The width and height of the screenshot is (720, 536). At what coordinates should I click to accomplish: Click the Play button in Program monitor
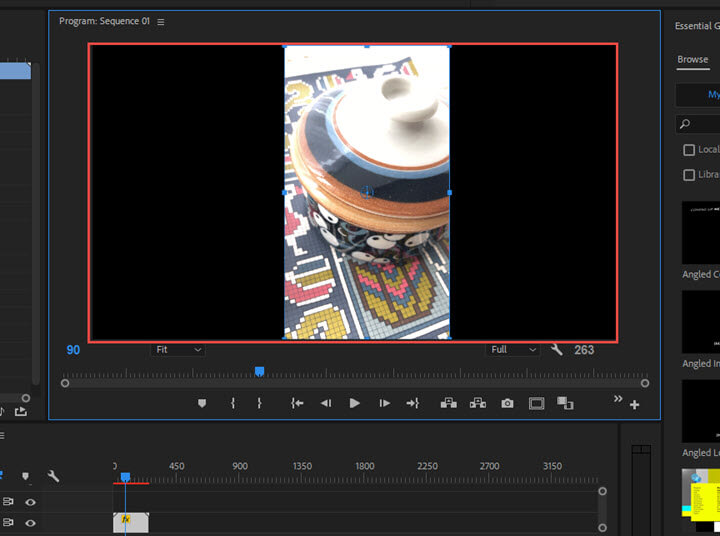tap(354, 403)
